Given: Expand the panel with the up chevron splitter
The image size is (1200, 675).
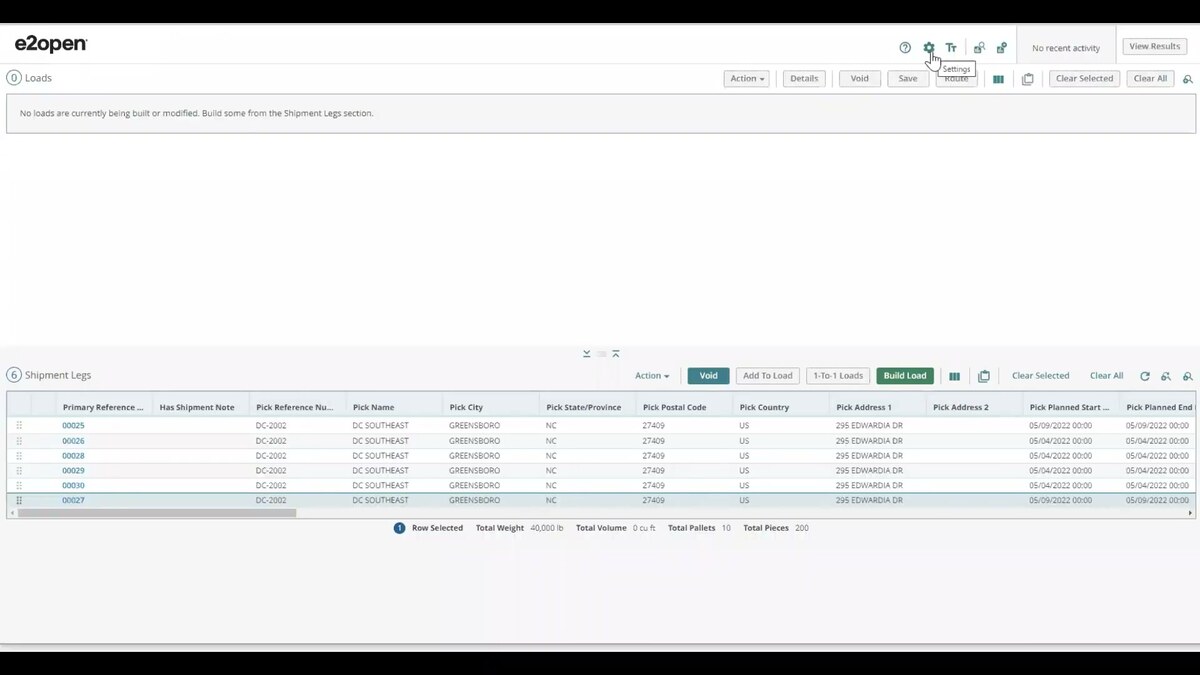Looking at the screenshot, I should click(616, 354).
